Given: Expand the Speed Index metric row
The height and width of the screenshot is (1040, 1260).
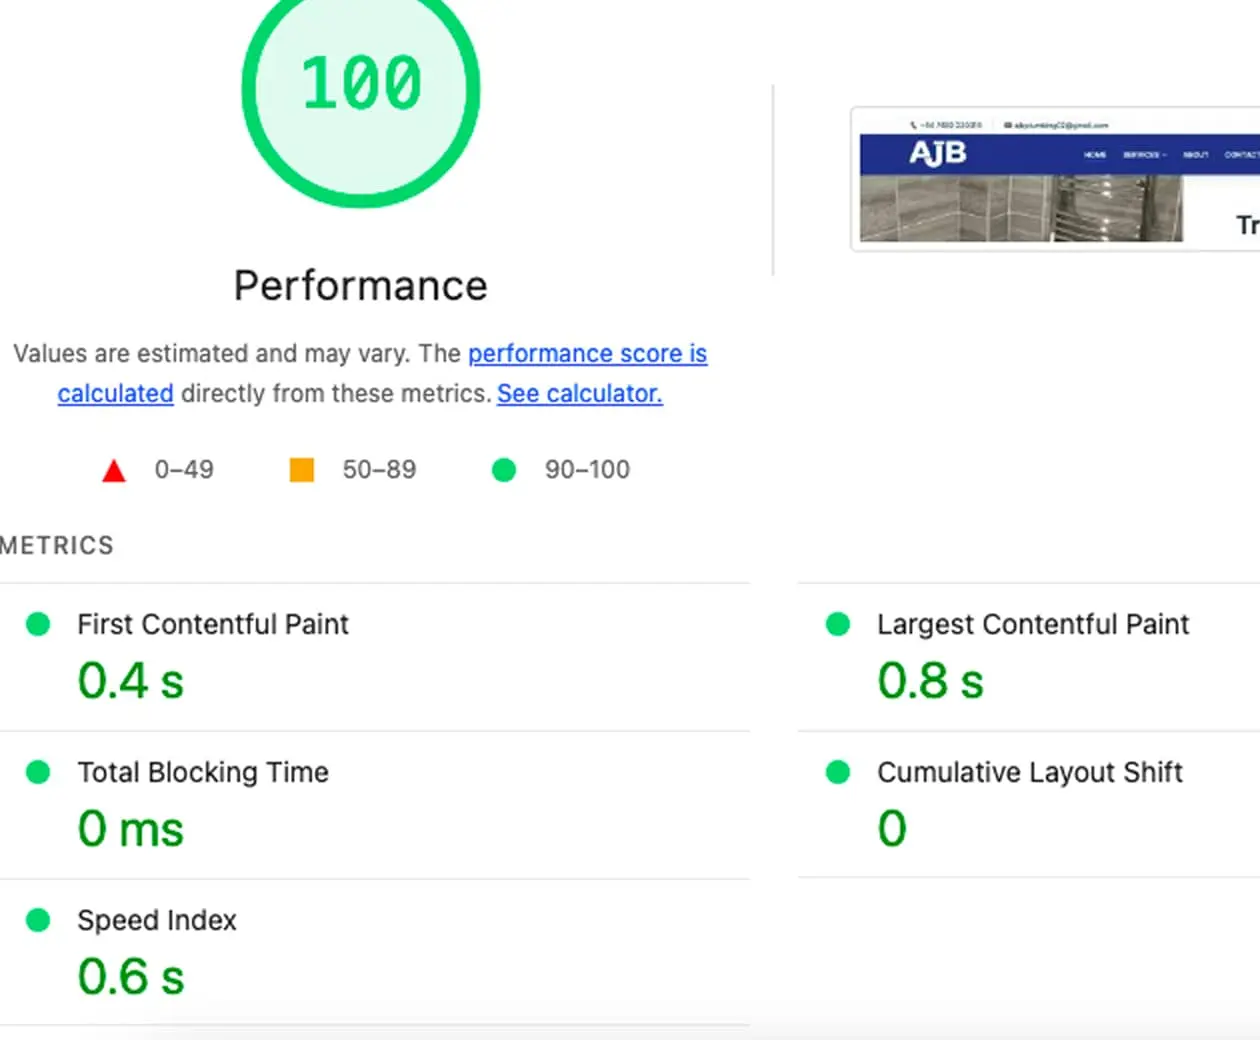Looking at the screenshot, I should tap(156, 920).
